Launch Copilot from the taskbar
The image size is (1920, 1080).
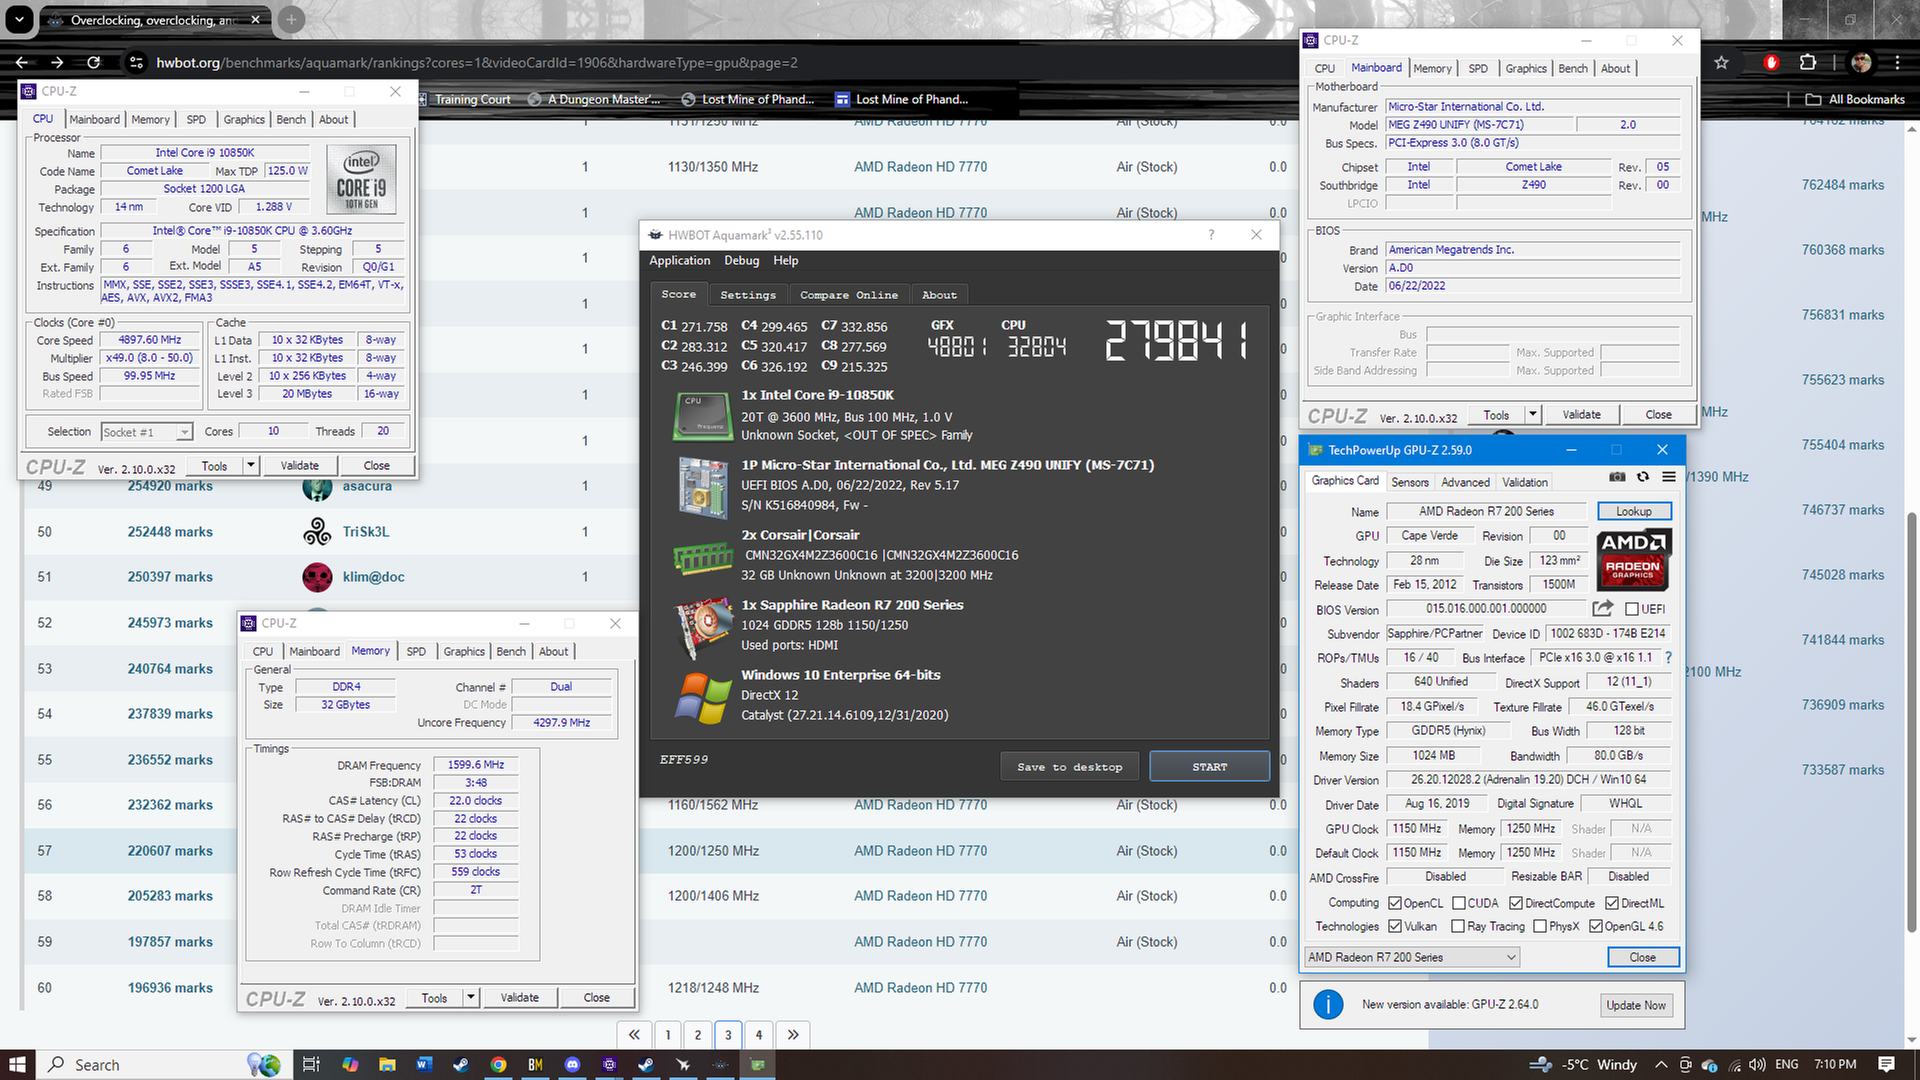[x=350, y=1064]
